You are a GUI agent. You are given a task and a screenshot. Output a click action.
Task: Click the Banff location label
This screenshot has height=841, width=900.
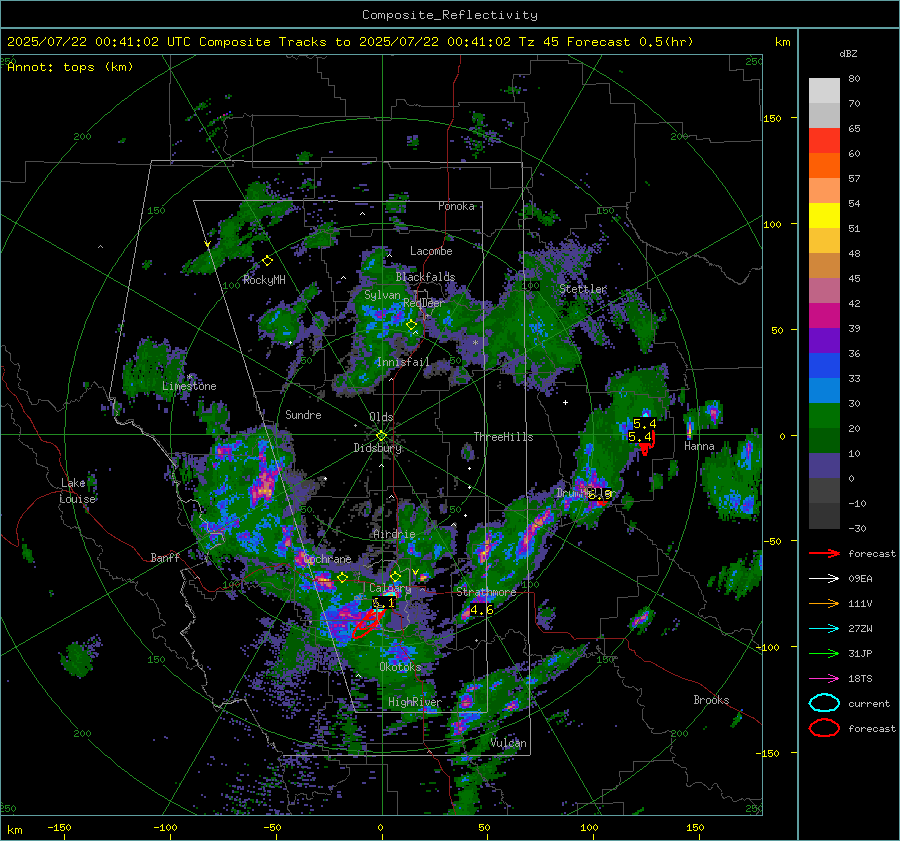(x=165, y=557)
